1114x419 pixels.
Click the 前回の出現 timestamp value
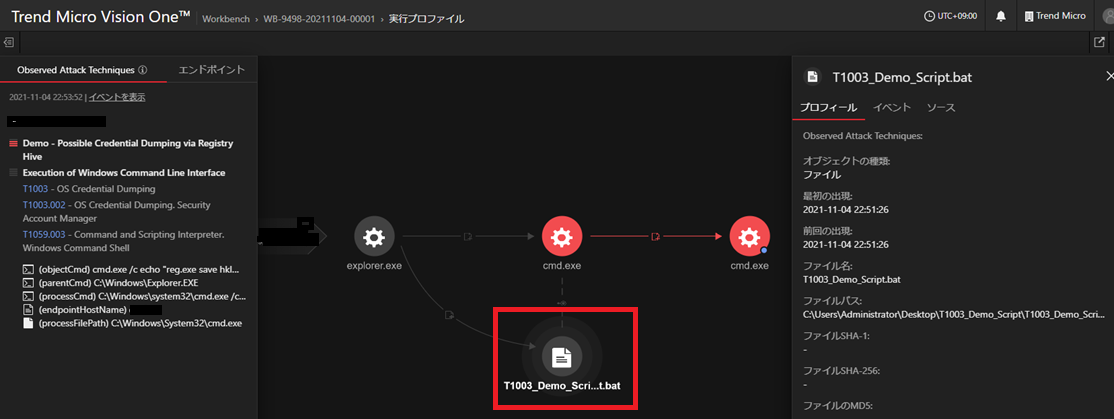click(845, 244)
